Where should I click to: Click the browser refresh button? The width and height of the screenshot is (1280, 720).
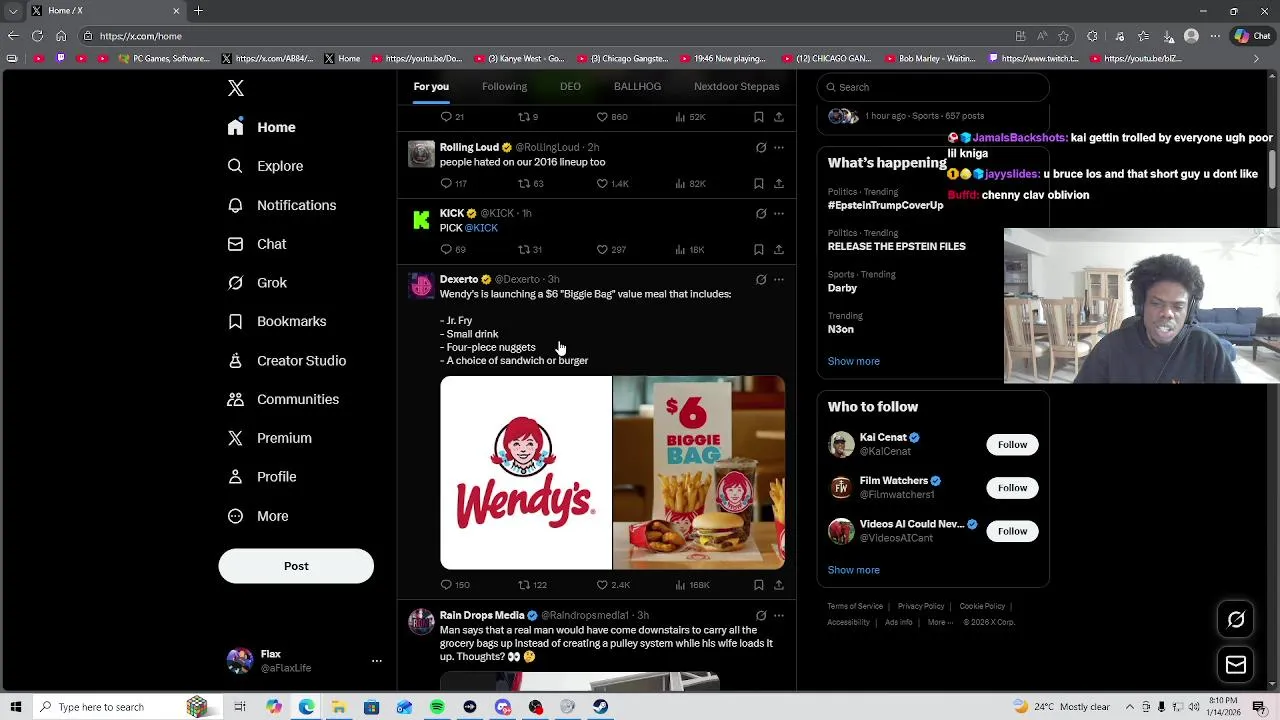[37, 36]
